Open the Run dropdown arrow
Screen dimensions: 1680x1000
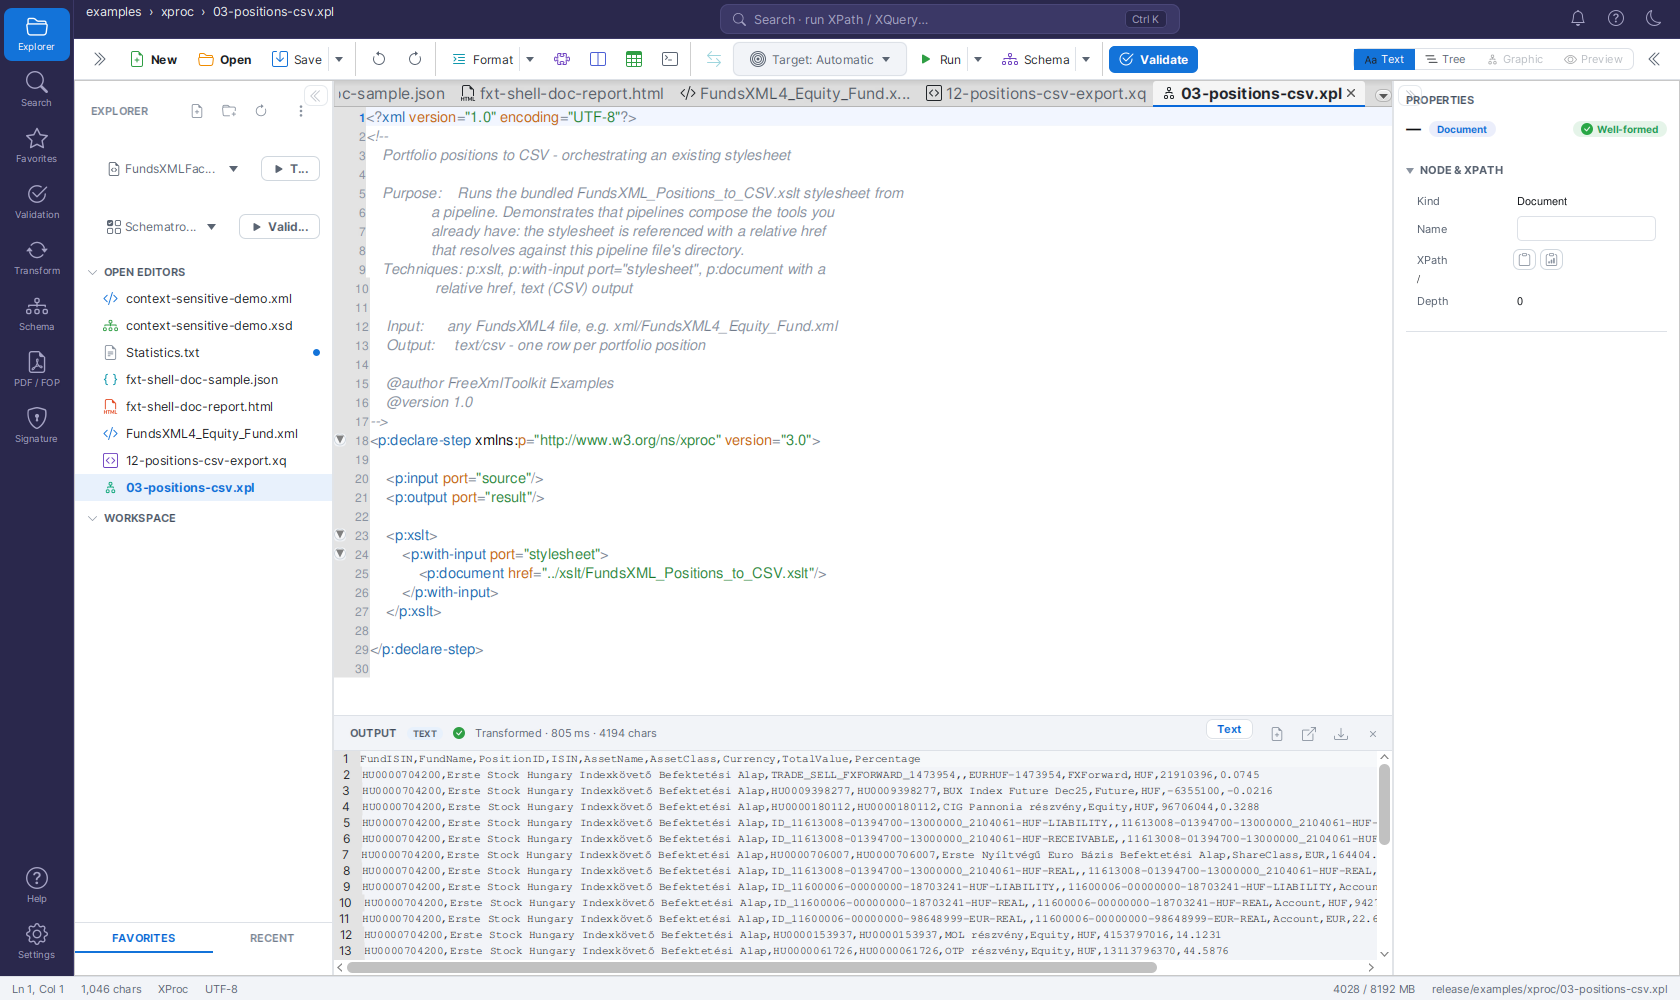tap(978, 59)
